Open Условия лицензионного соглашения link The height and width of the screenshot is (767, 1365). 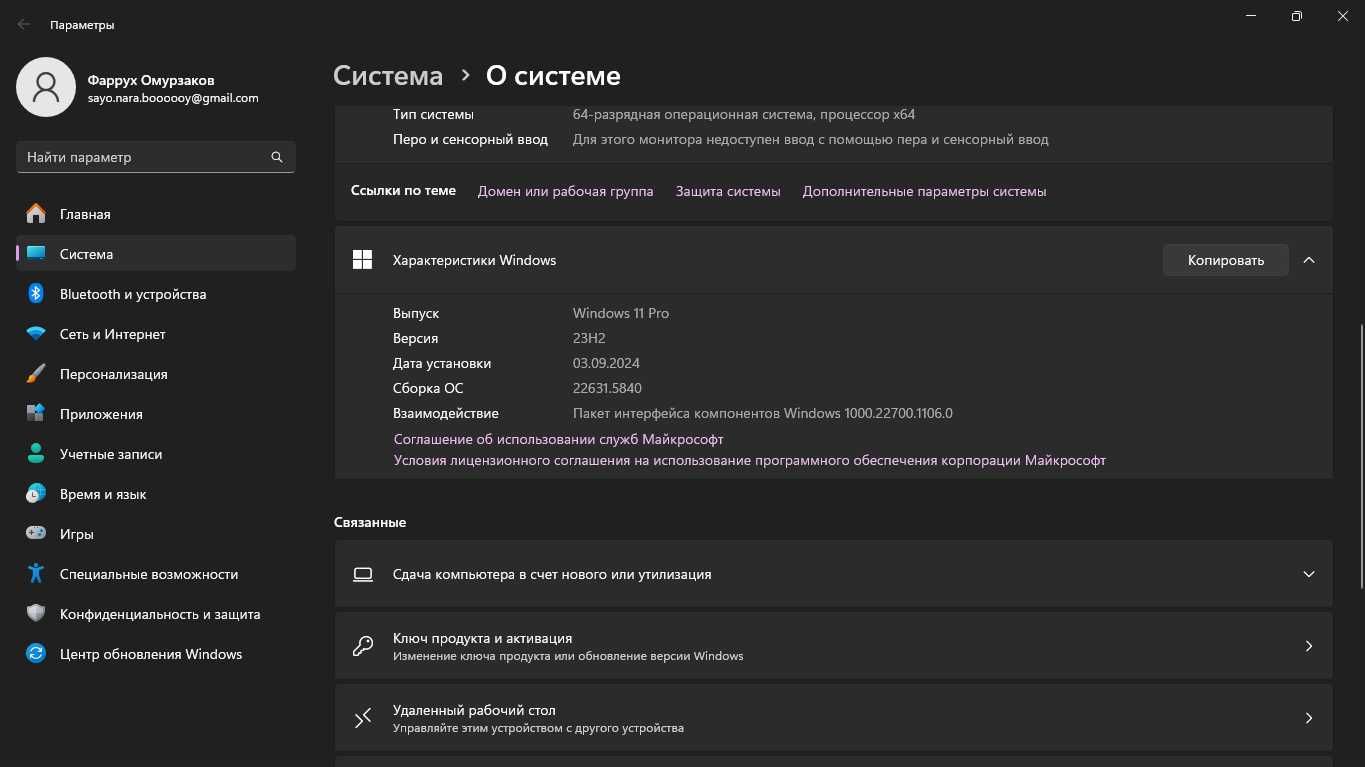pos(750,461)
